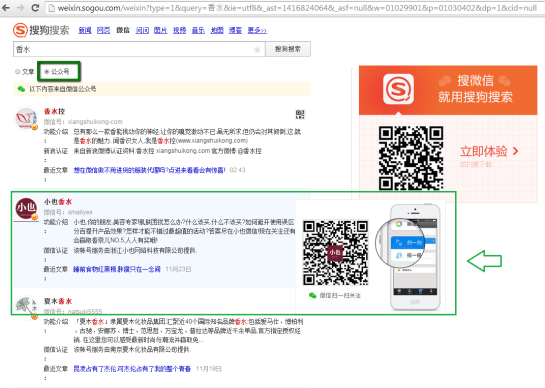Open the 网页 navigation link
Screen dimensions: 545x388
coord(104,31)
